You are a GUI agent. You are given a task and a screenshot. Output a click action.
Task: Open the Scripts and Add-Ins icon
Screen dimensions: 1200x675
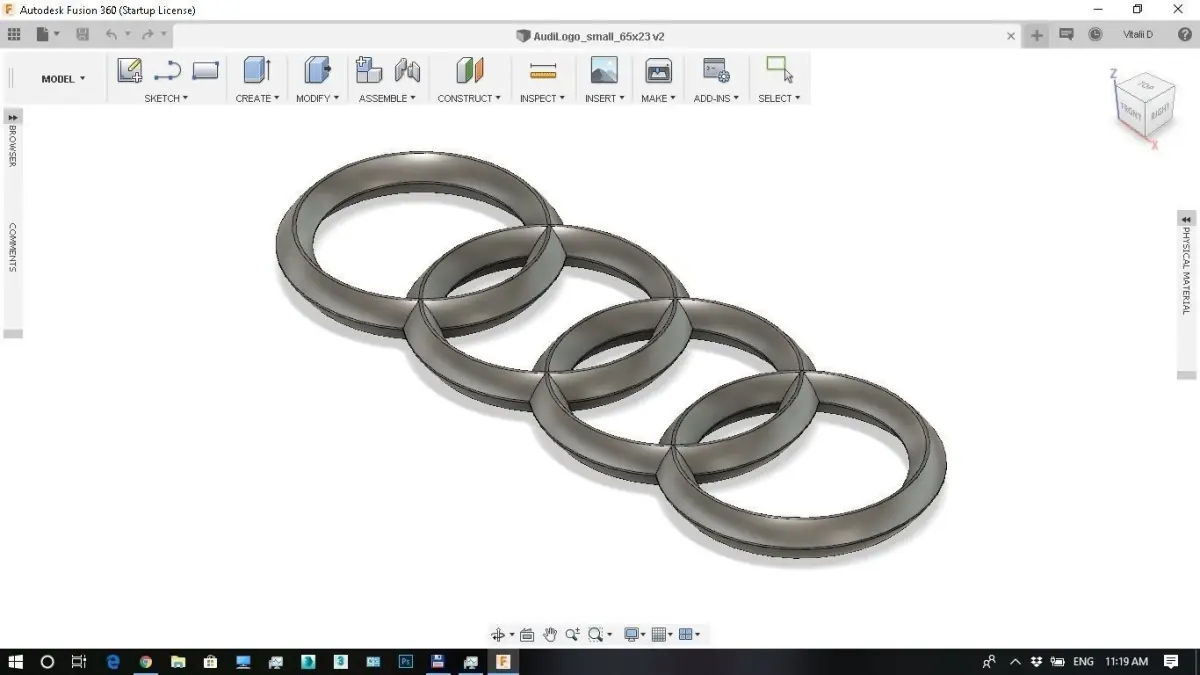pyautogui.click(x=716, y=70)
